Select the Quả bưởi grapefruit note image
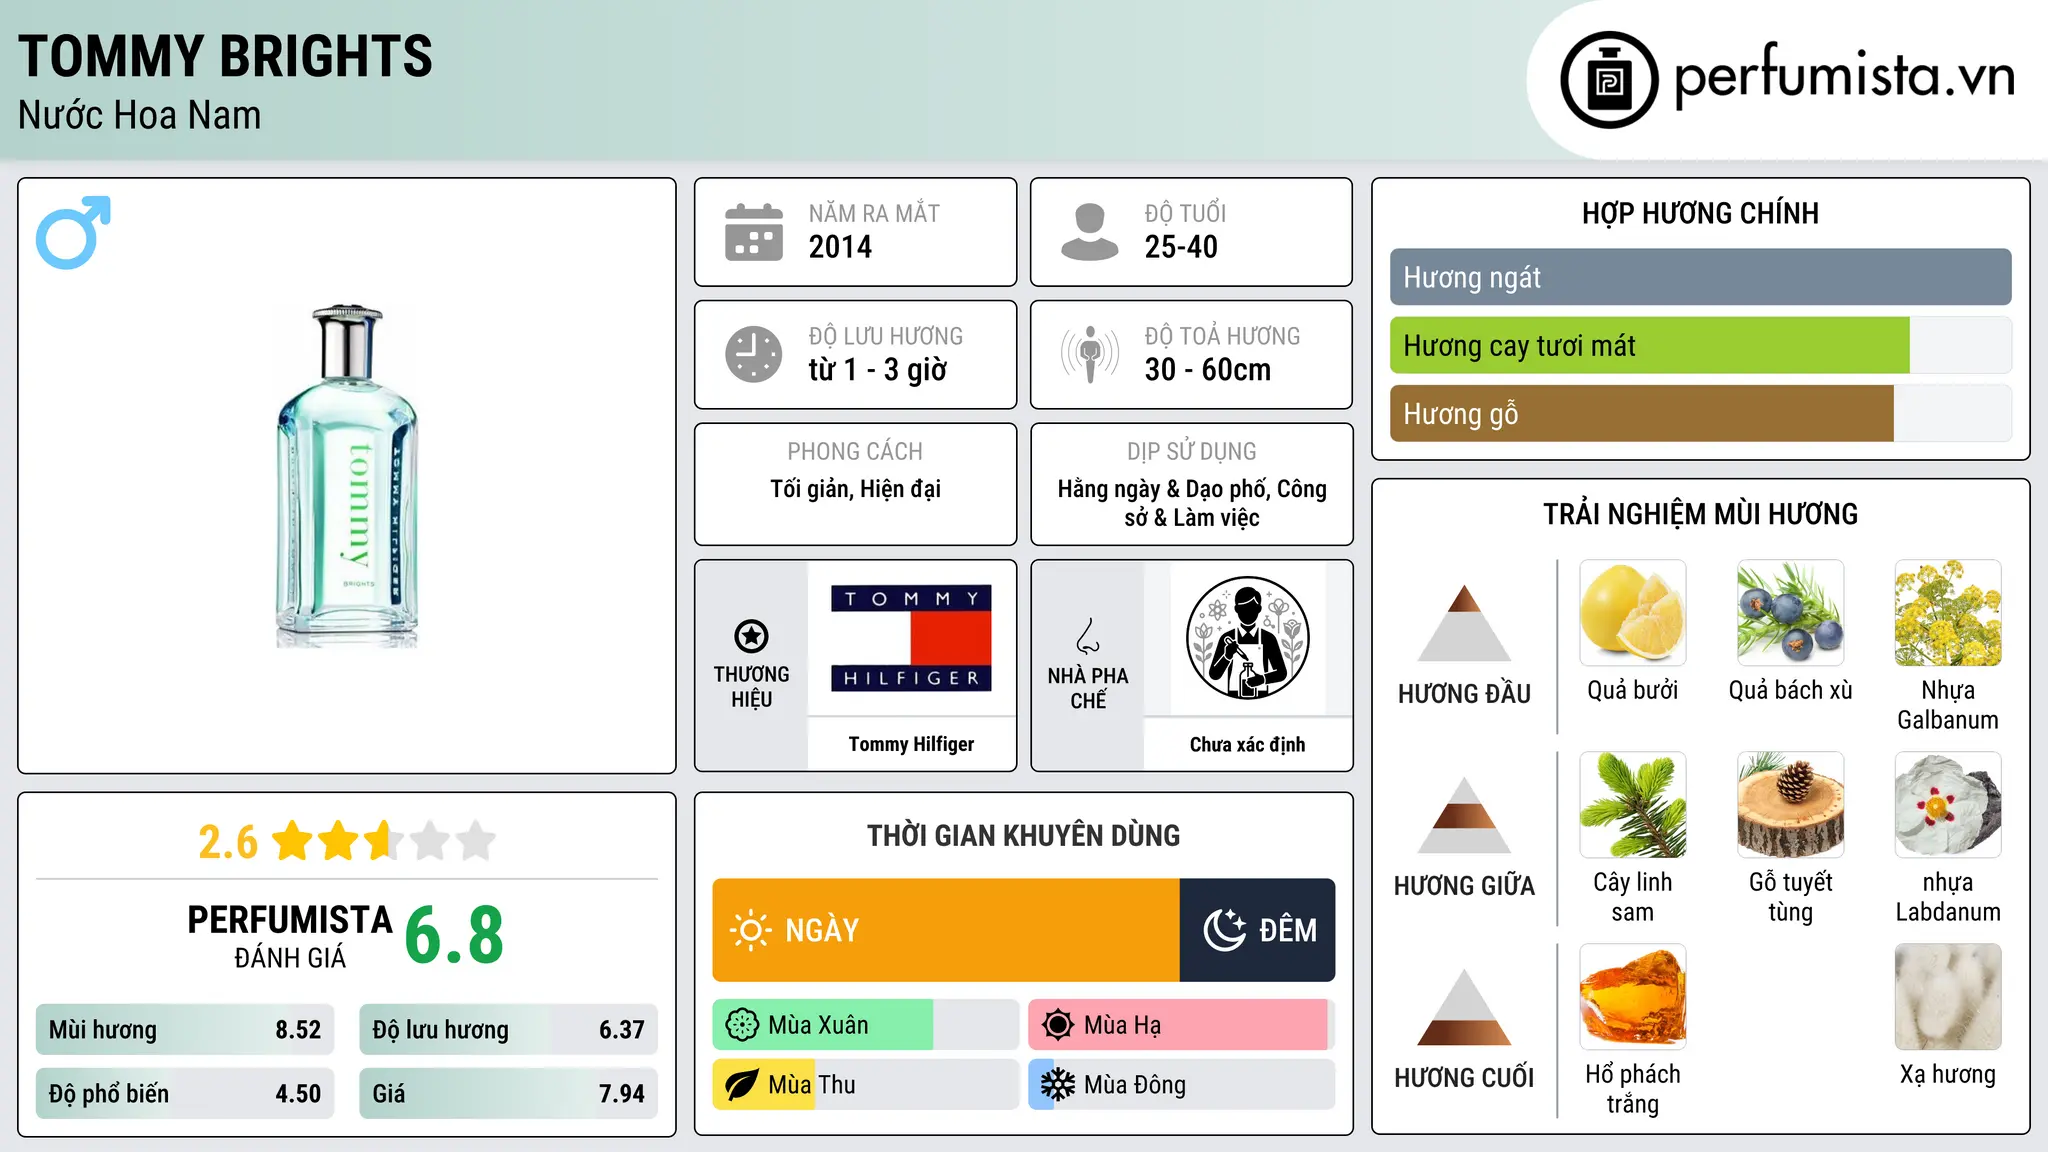 1633,613
